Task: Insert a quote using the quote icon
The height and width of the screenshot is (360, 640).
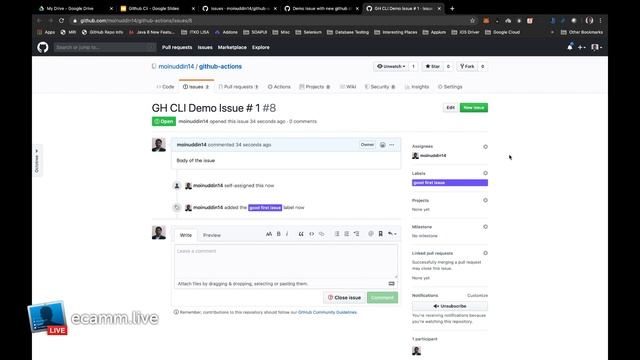Action: pyautogui.click(x=301, y=234)
